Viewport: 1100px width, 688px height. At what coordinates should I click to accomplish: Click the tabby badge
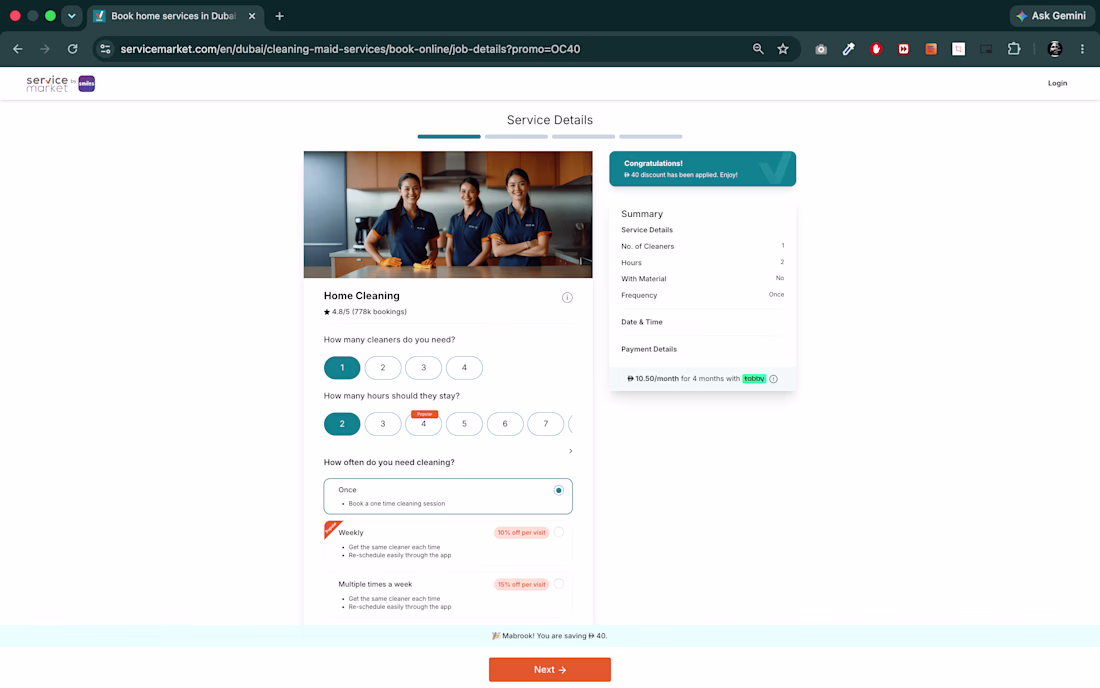pos(754,379)
